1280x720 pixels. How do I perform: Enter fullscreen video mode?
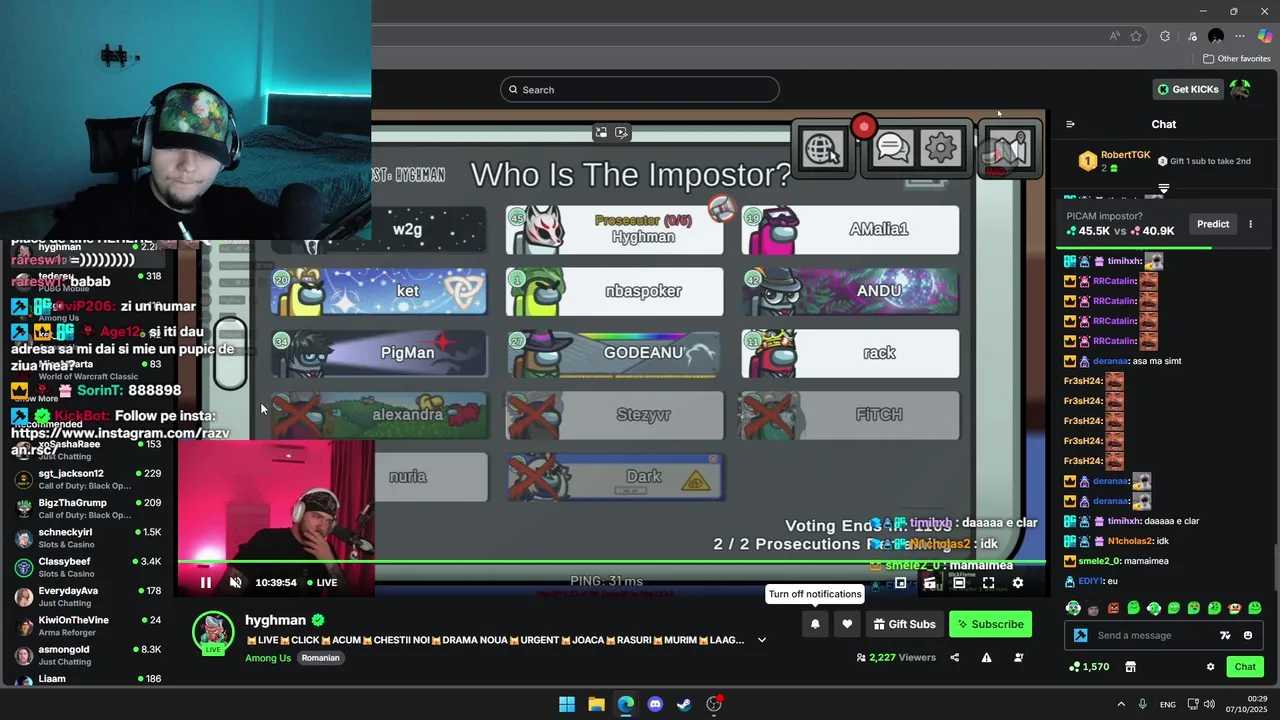pos(988,583)
